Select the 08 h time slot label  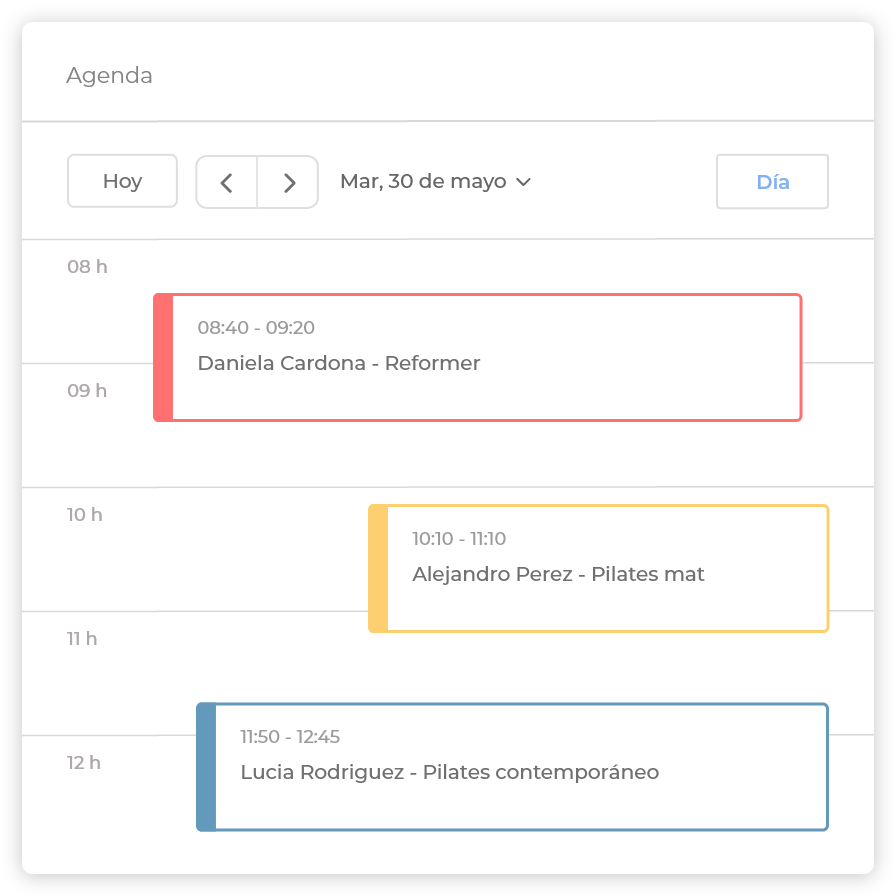pyautogui.click(x=87, y=267)
